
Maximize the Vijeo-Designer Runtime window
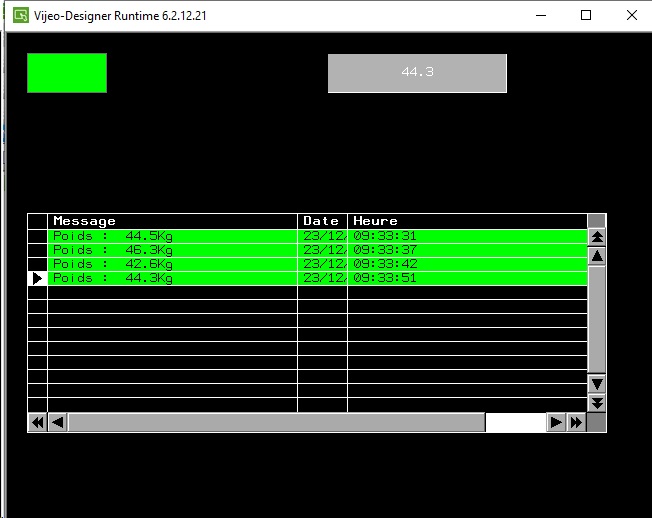586,16
